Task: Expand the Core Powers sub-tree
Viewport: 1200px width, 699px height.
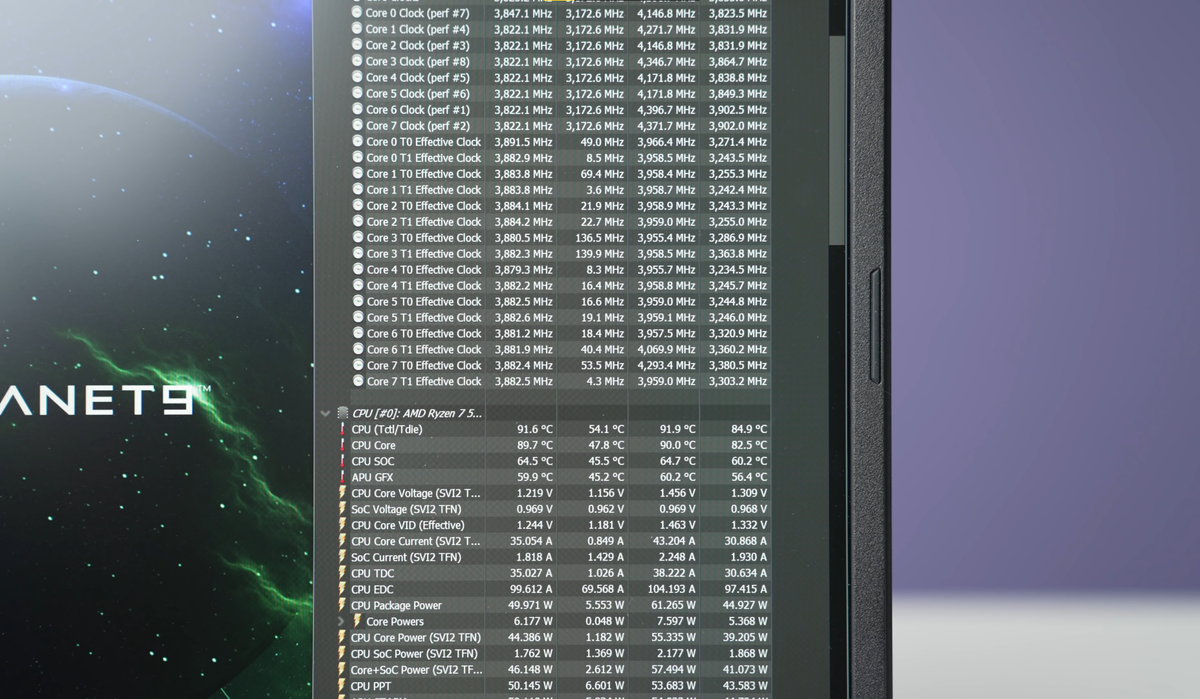Action: point(342,621)
